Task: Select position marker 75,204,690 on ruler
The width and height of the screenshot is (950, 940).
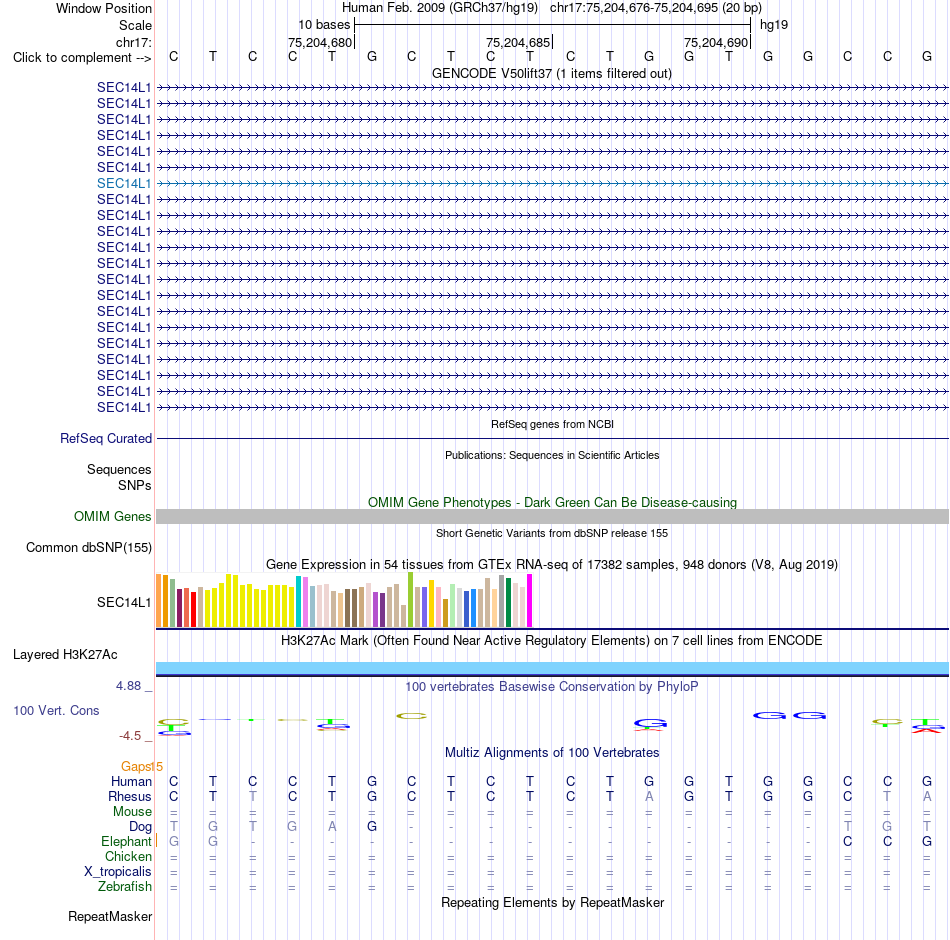Action: tap(716, 42)
